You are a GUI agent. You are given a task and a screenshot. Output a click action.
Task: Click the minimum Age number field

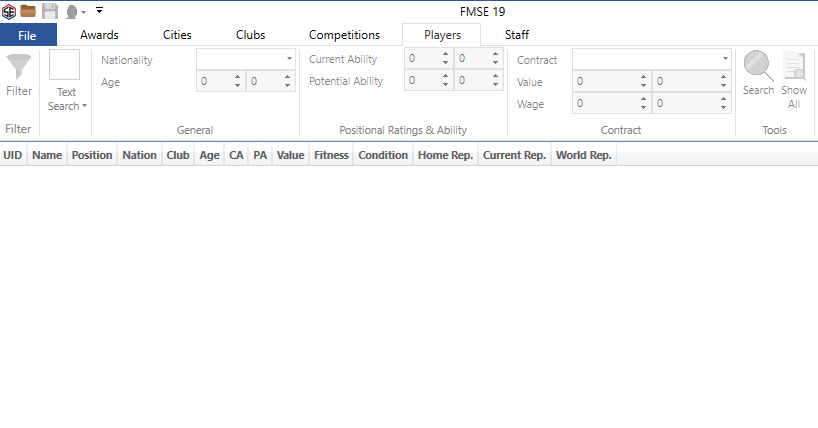click(215, 82)
